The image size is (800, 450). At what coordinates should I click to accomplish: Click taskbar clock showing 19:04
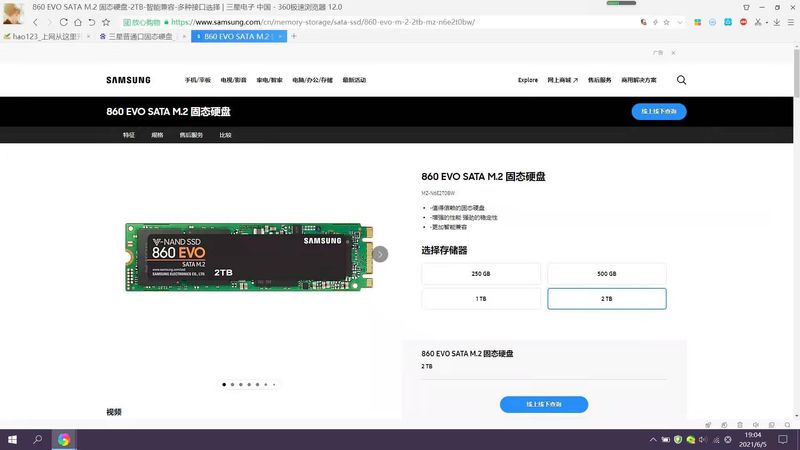753,439
